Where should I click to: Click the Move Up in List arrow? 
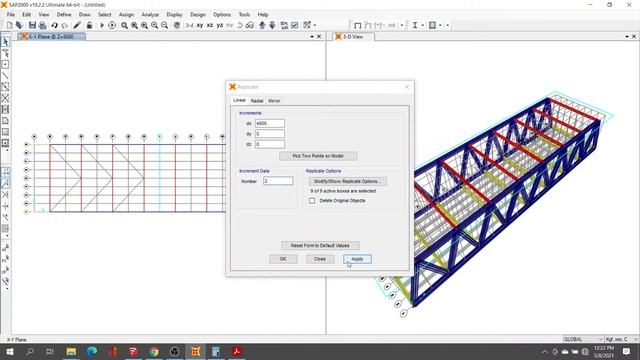click(x=262, y=25)
